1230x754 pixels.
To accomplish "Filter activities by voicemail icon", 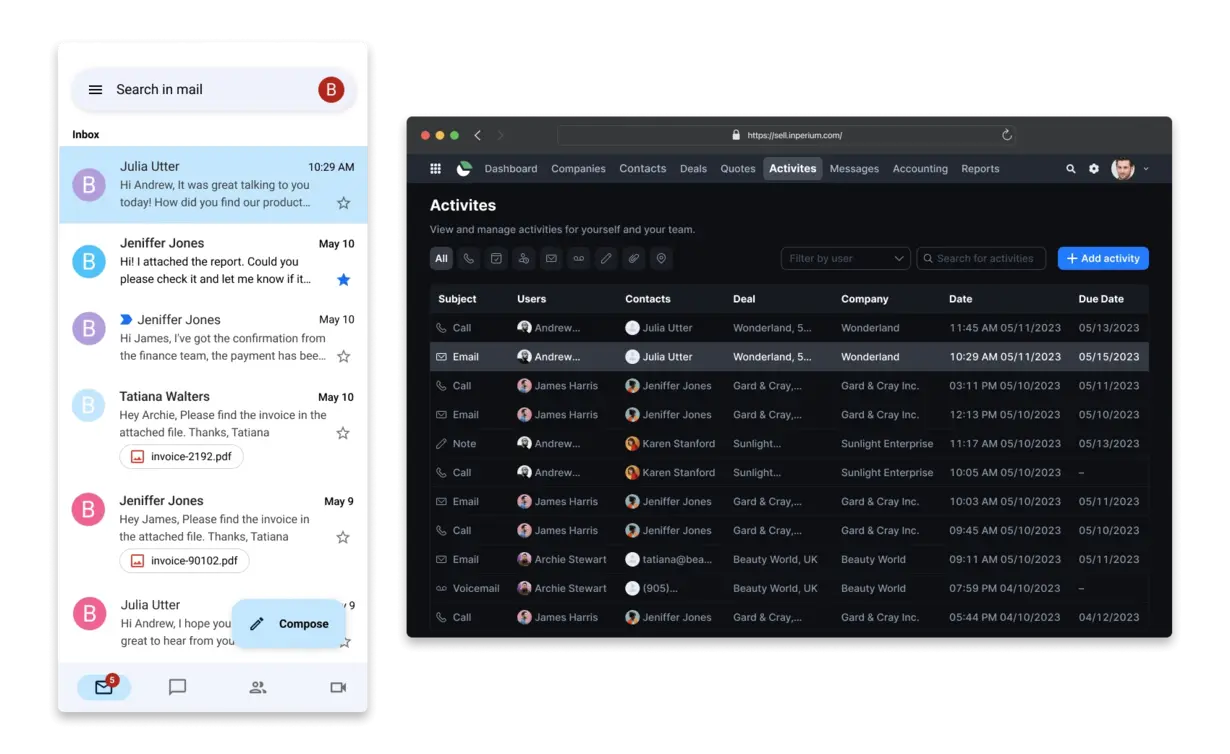I will point(578,259).
